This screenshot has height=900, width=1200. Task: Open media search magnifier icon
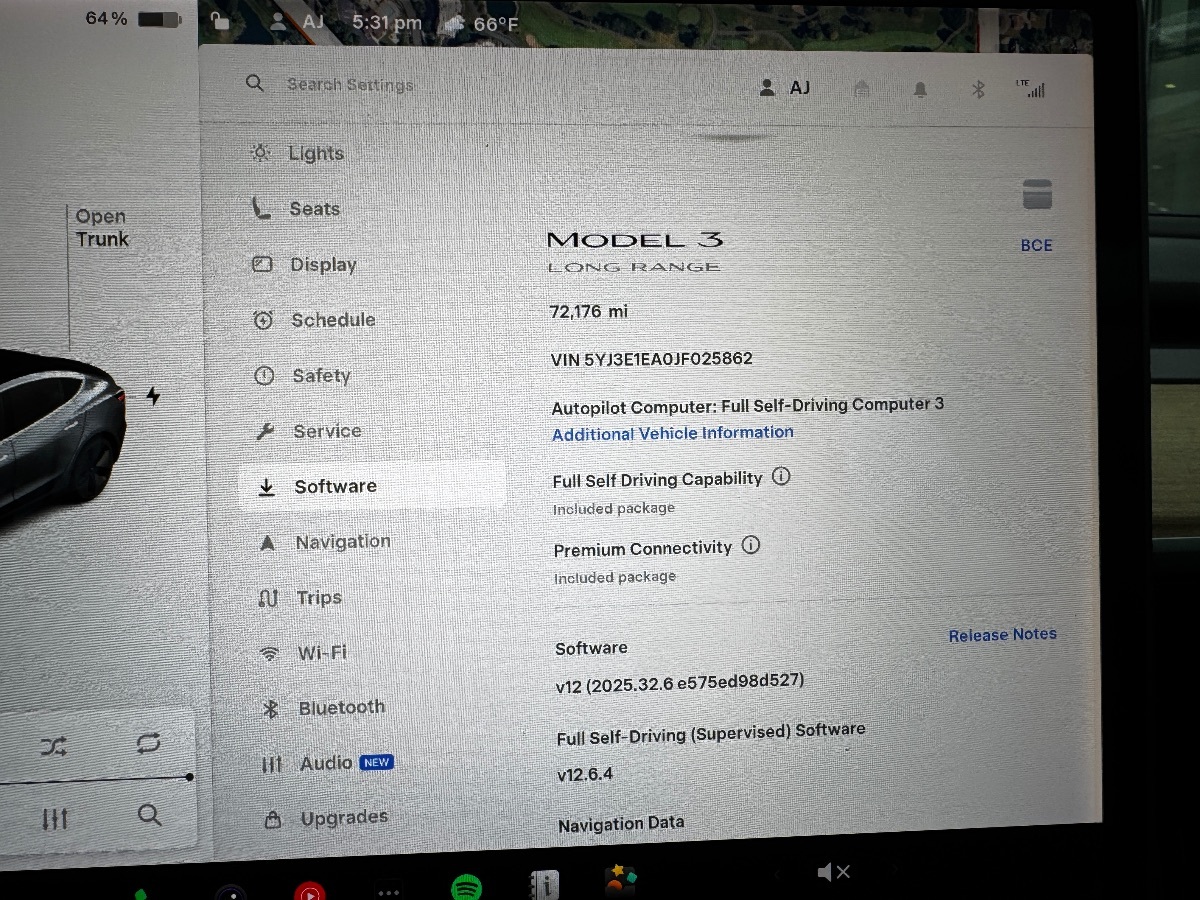(x=149, y=815)
